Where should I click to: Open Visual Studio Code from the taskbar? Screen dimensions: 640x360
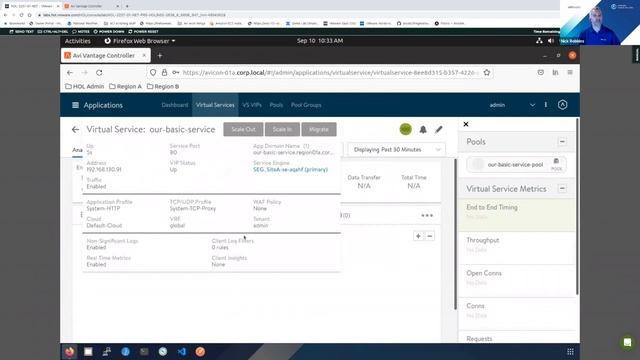pos(182,351)
